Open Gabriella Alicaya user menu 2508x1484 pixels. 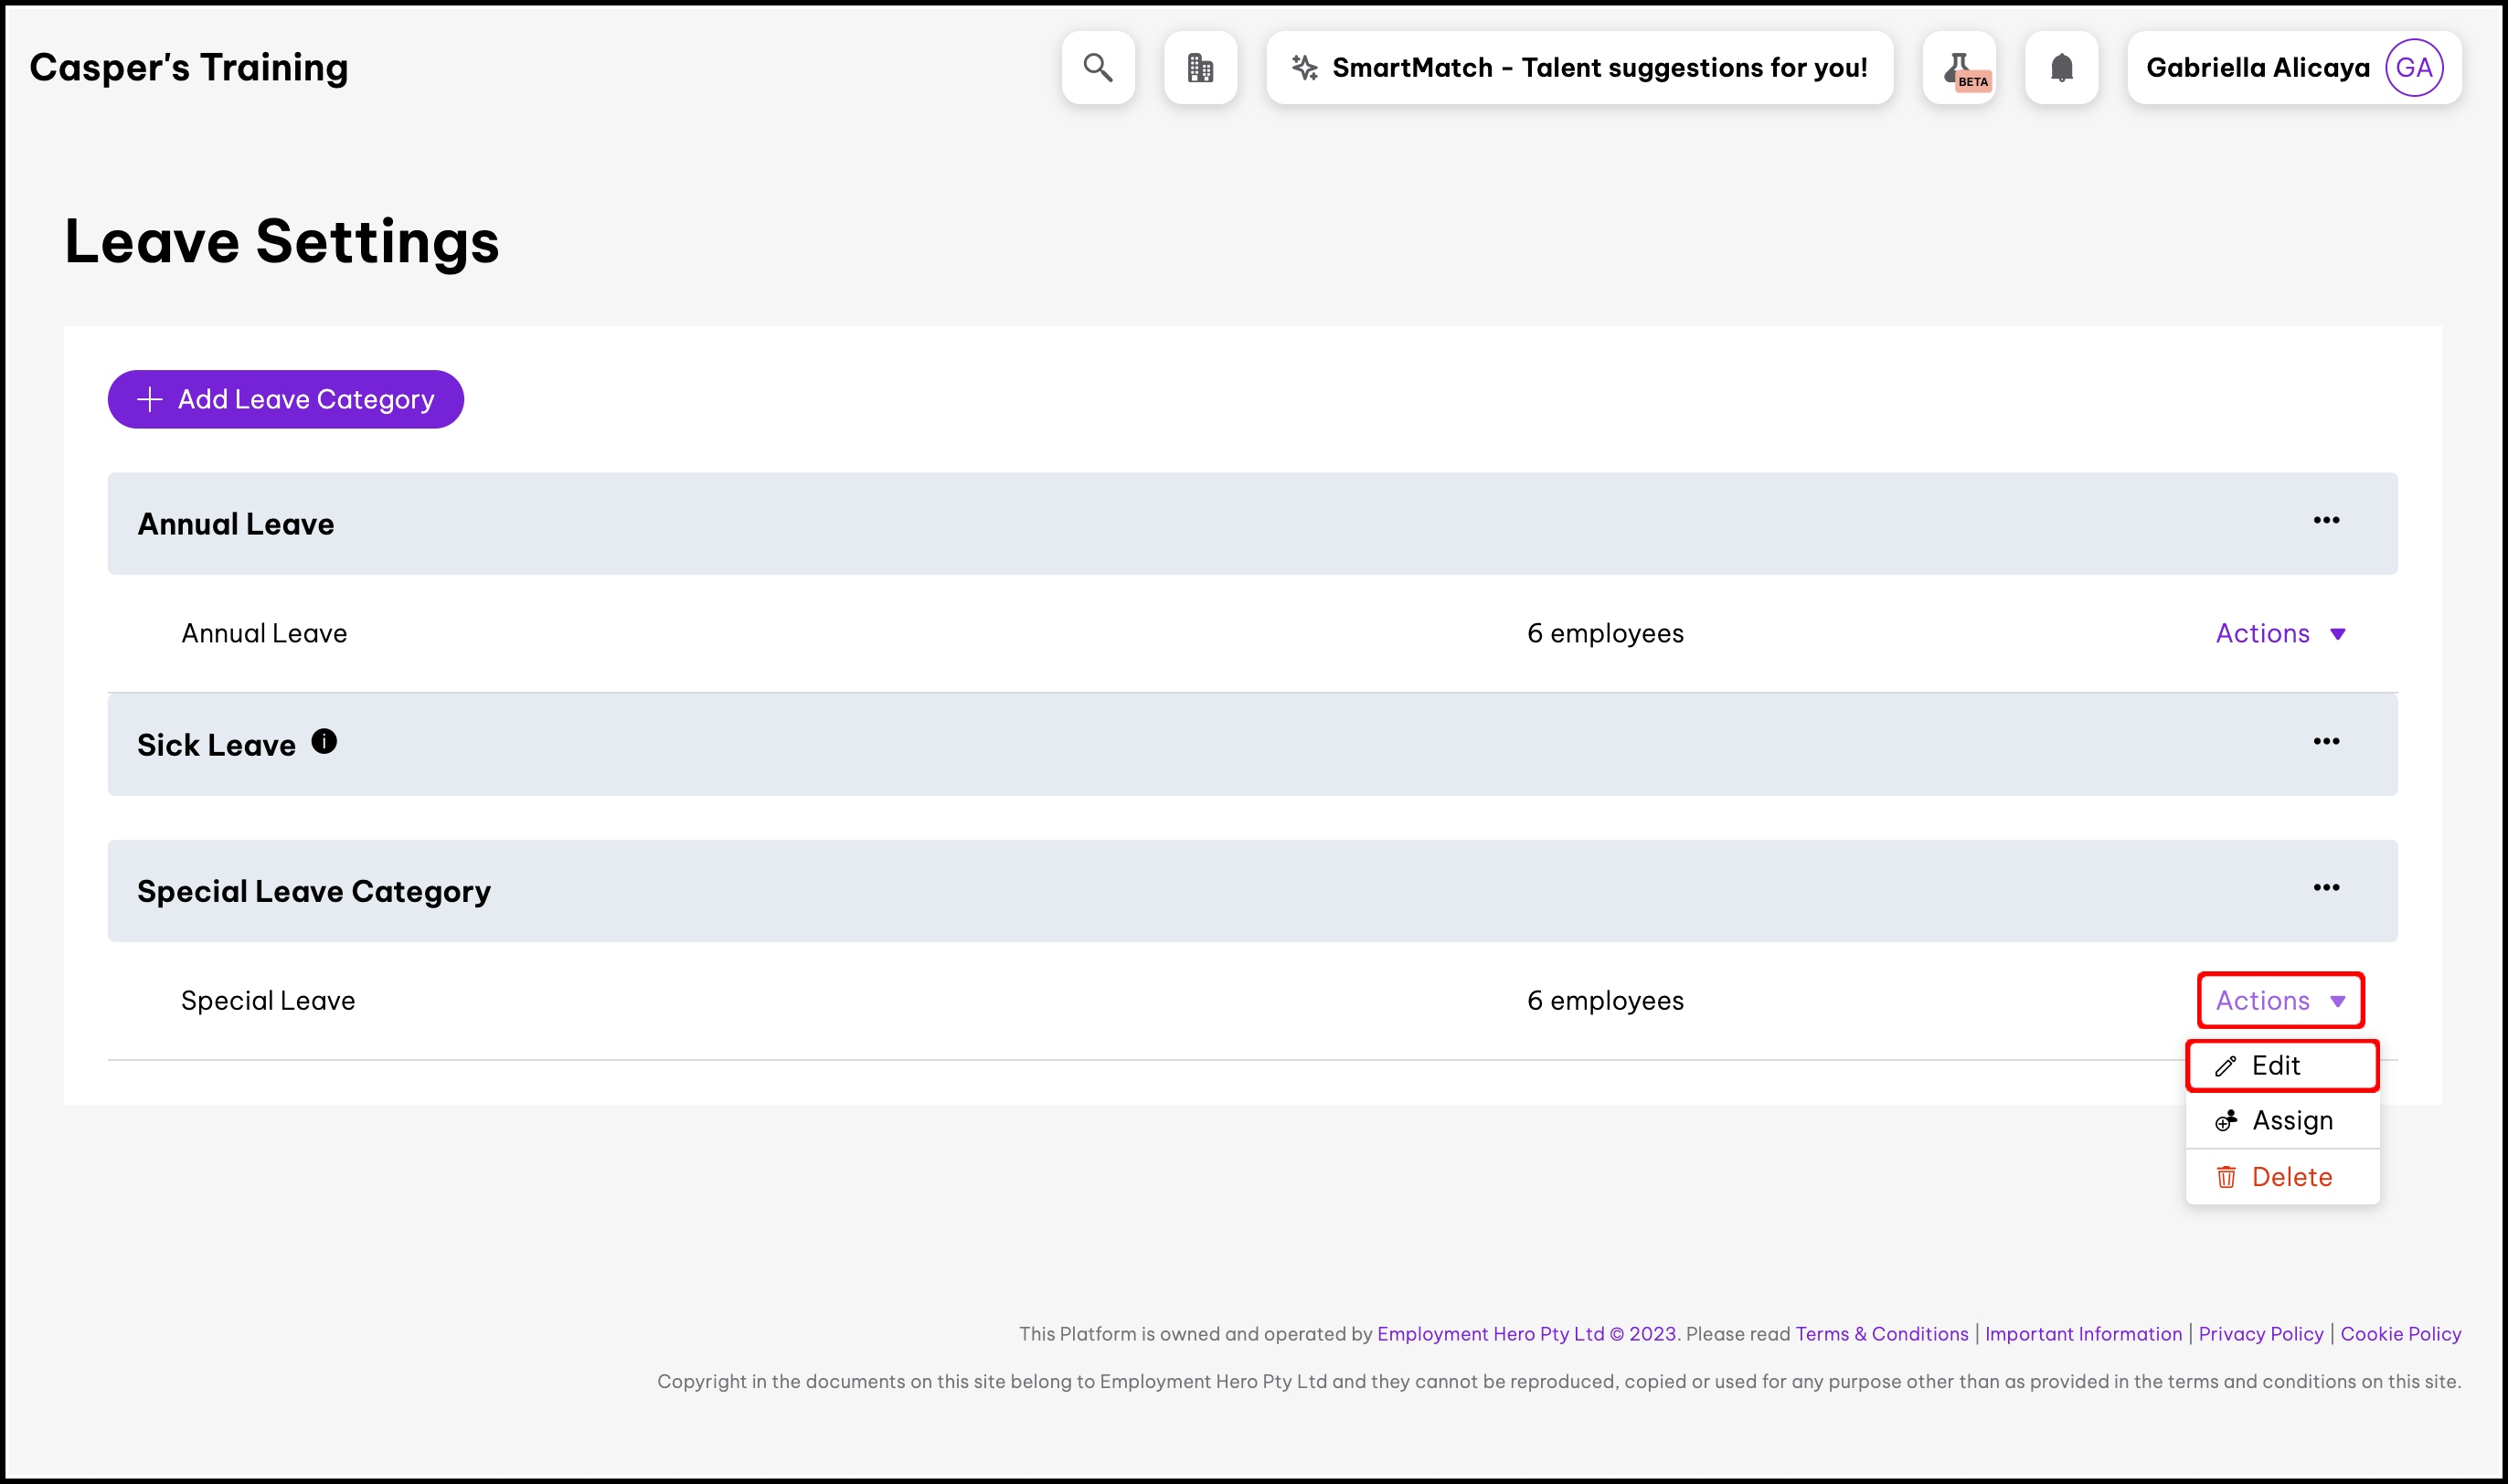tap(2258, 68)
